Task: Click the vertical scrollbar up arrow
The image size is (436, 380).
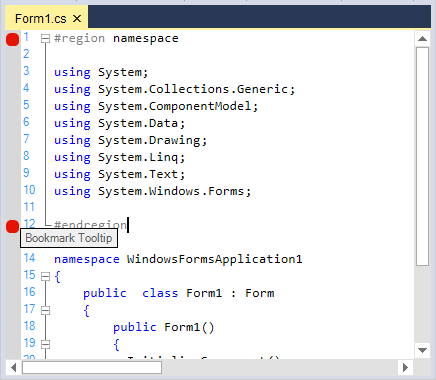Action: pyautogui.click(x=422, y=39)
